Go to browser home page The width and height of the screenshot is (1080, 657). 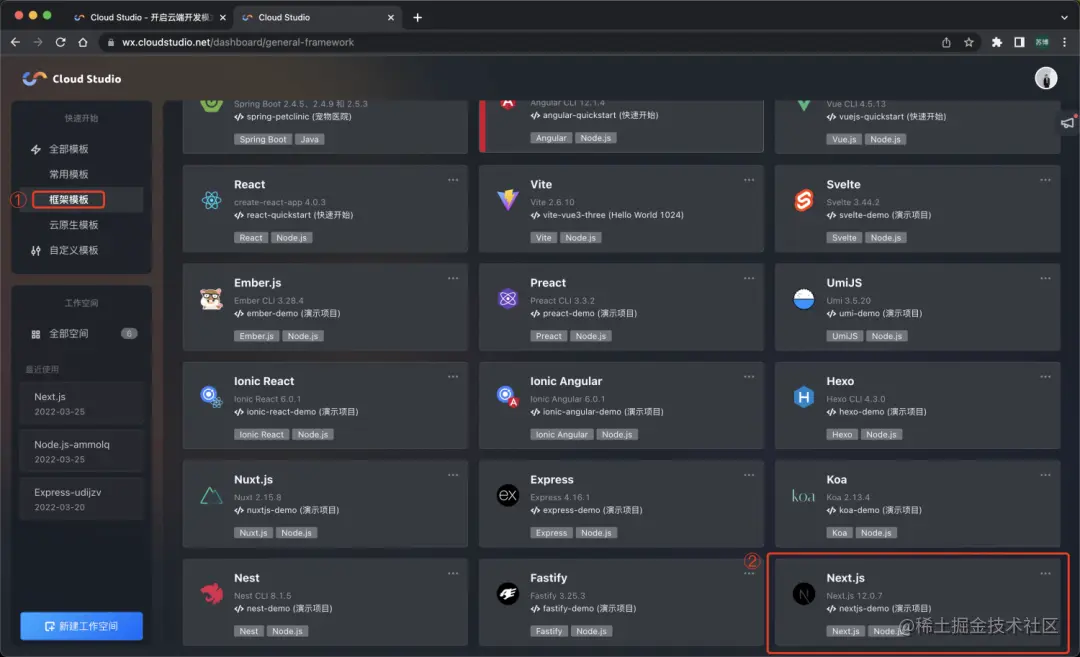tap(83, 42)
